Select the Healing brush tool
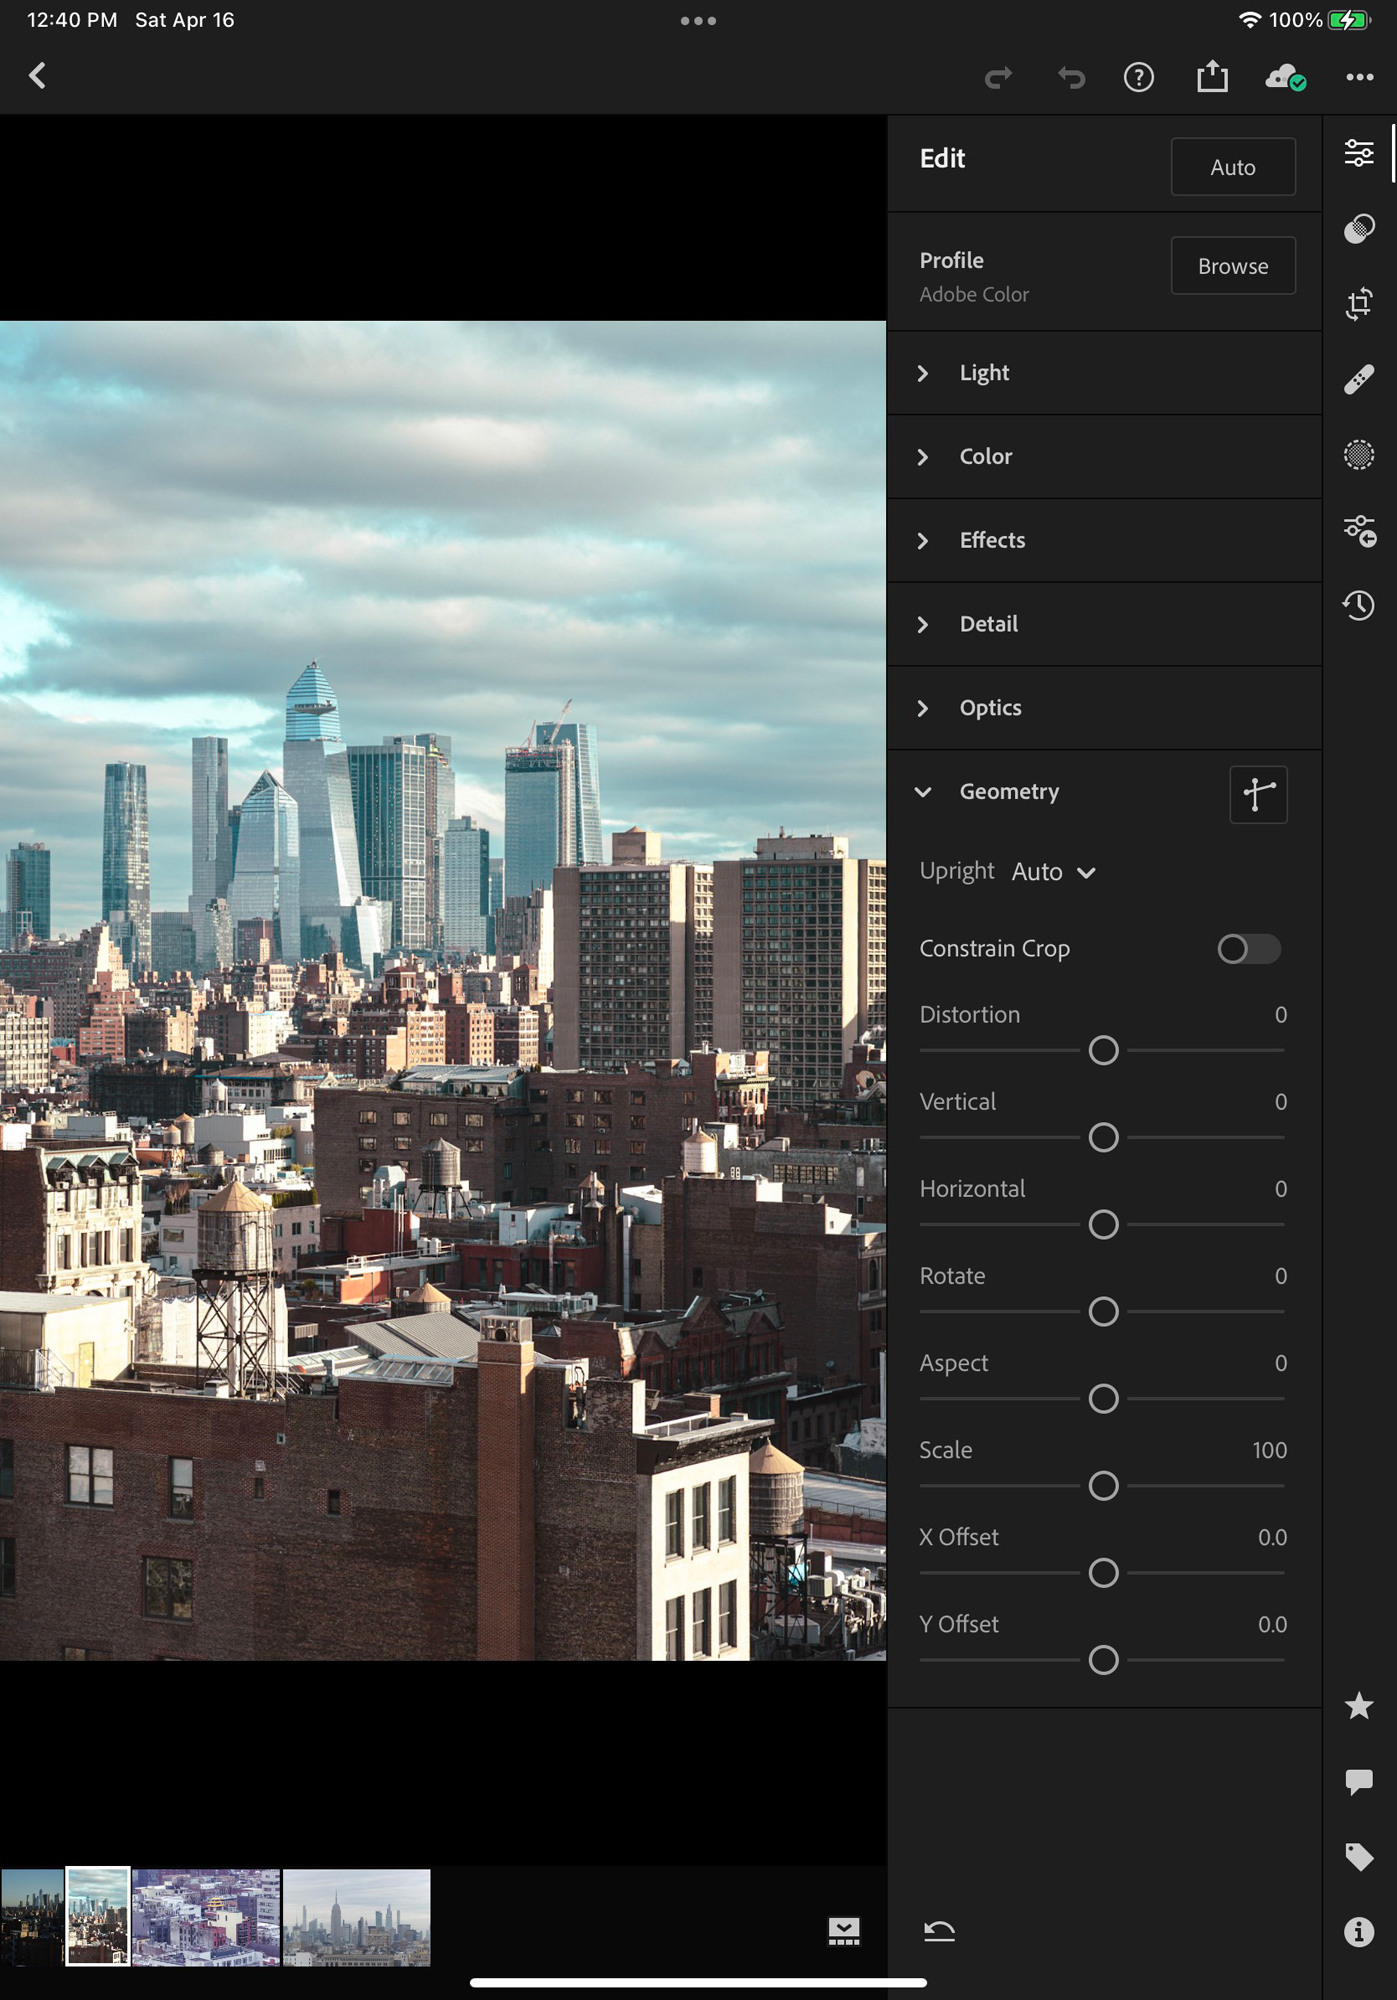This screenshot has width=1397, height=2000. point(1358,380)
